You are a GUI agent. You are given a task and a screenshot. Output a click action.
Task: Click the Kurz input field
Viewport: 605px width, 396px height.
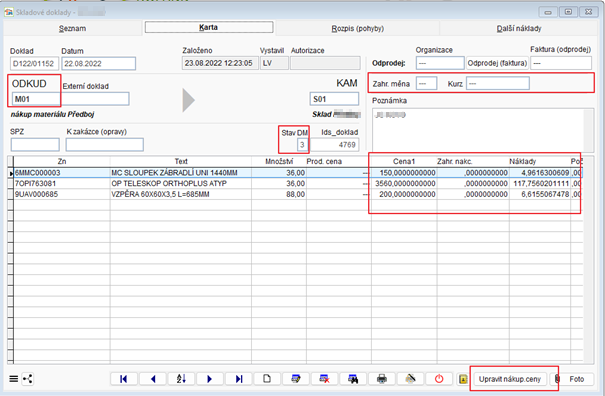[498, 83]
